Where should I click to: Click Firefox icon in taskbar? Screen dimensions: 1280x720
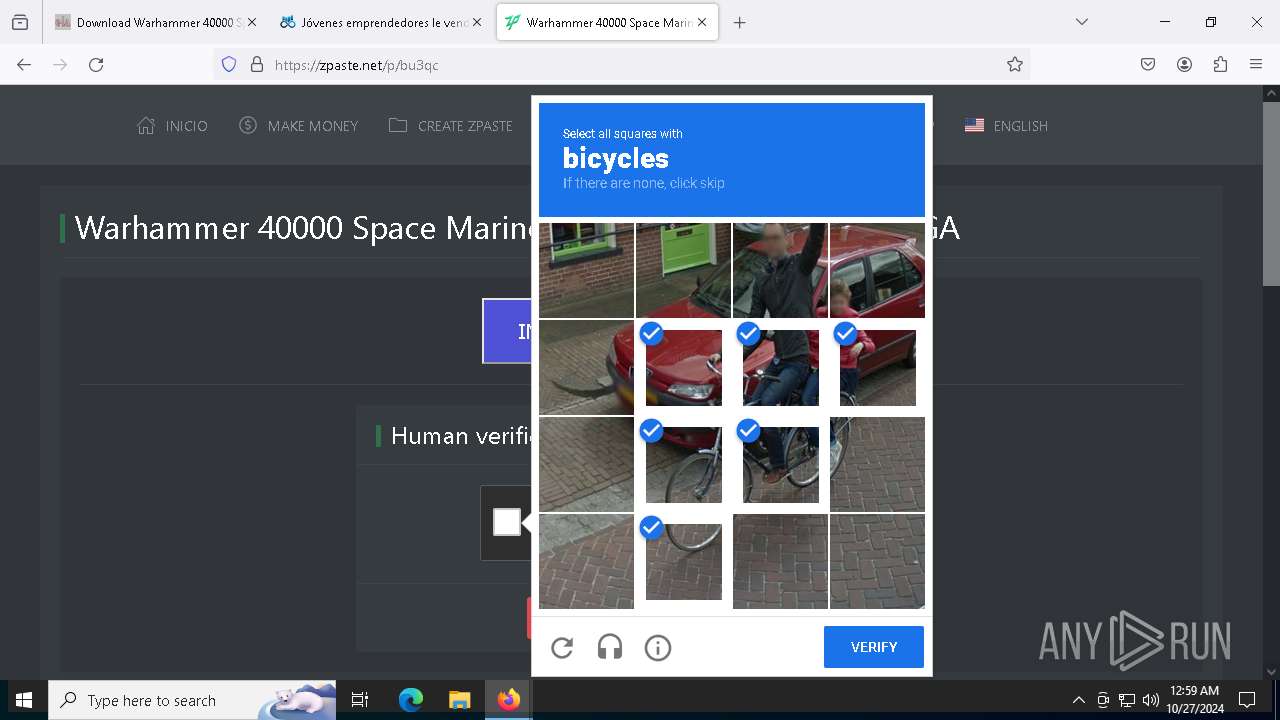point(508,700)
